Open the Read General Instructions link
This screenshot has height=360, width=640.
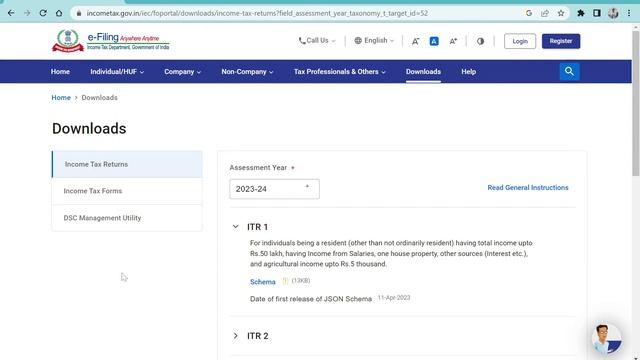[x=528, y=188]
